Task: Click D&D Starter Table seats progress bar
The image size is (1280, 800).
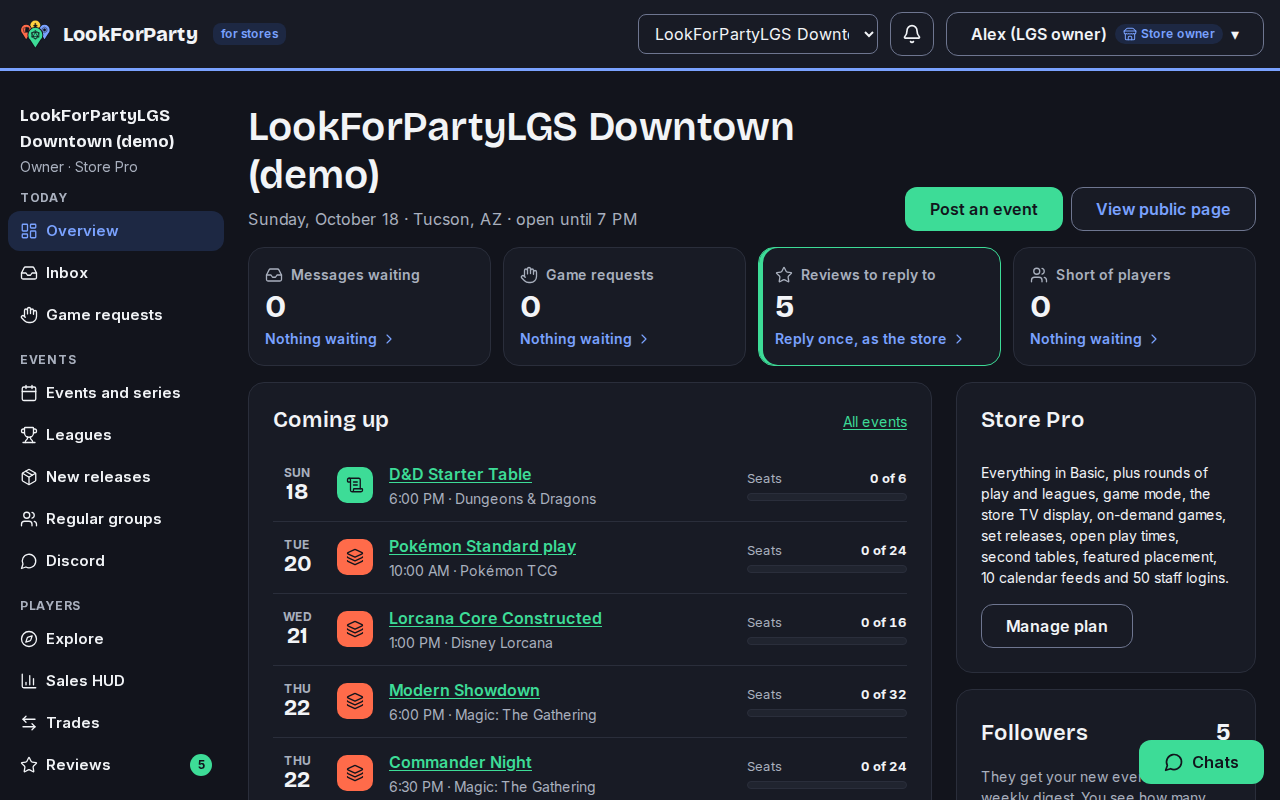Action: click(x=827, y=497)
